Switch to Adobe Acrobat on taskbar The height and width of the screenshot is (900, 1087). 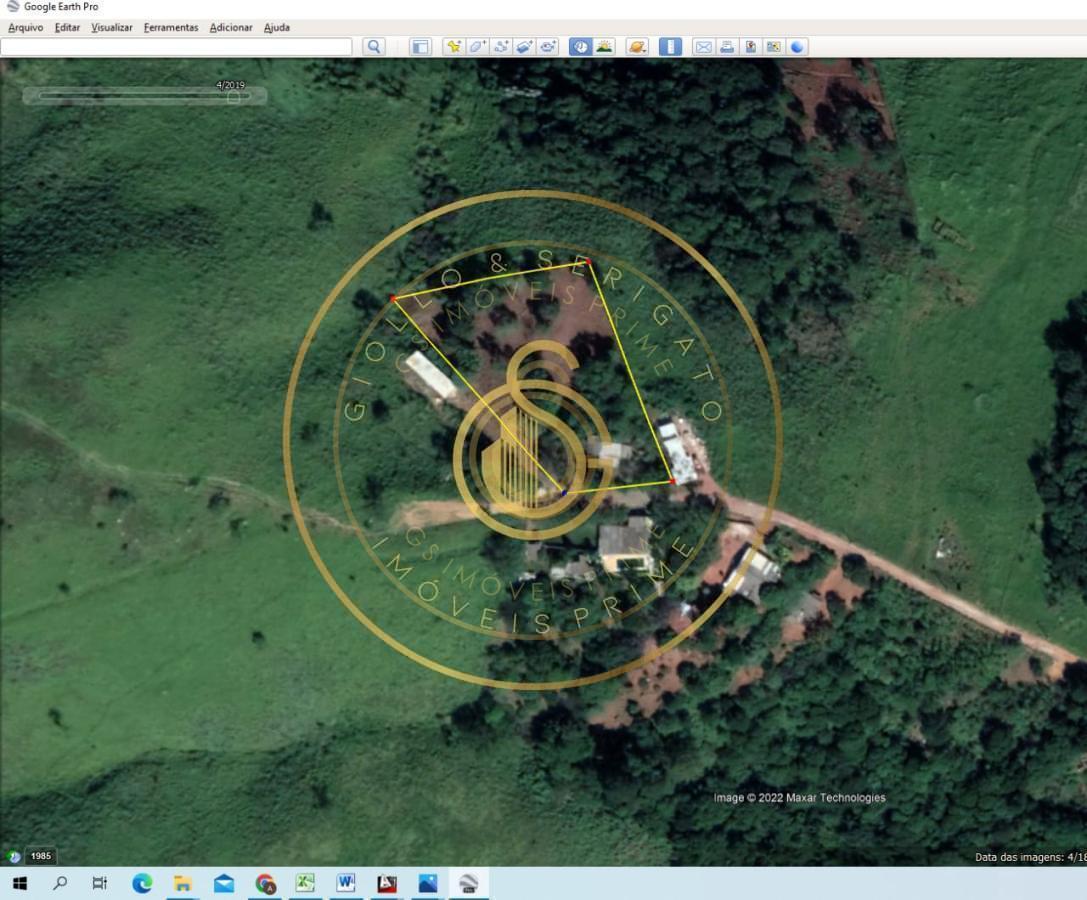[387, 883]
